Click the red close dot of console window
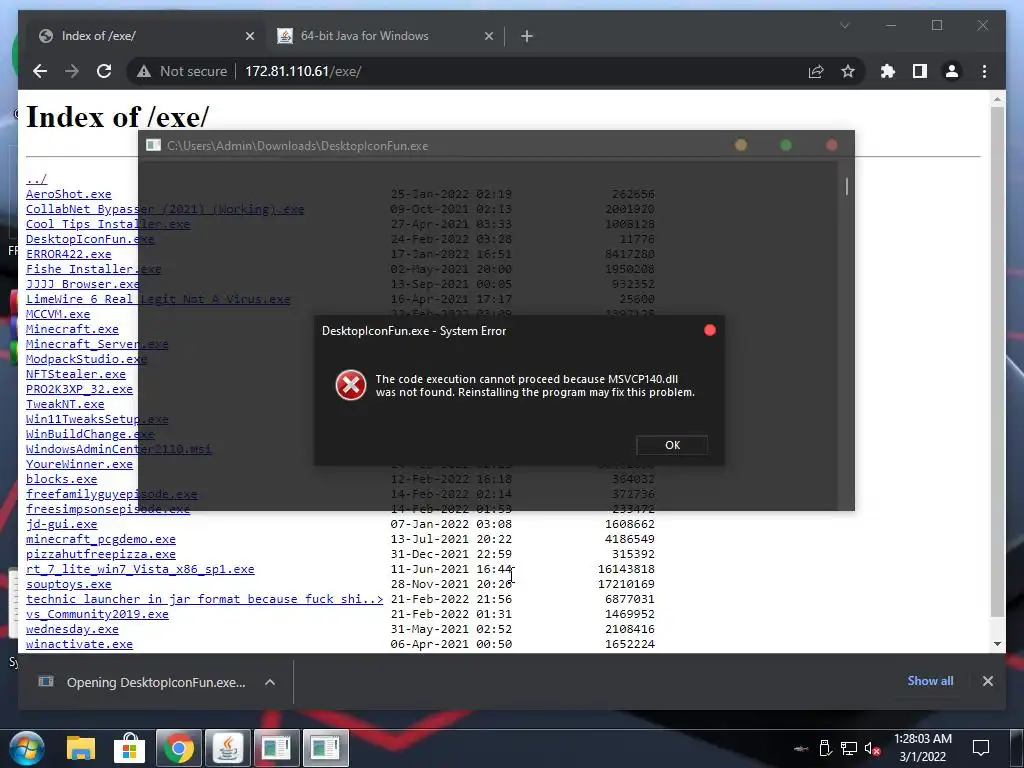Viewport: 1024px width, 768px height. (831, 145)
